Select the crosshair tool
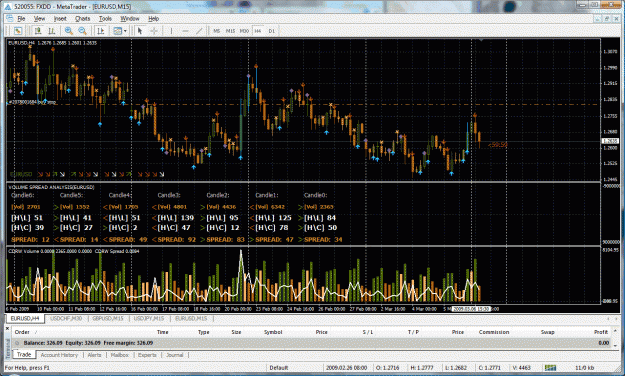 pyautogui.click(x=153, y=31)
